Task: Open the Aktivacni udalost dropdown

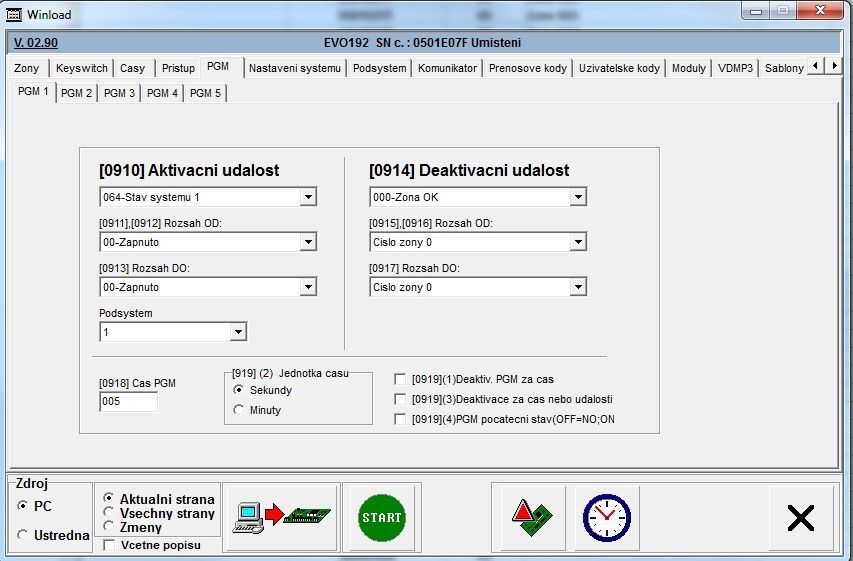Action: pyautogui.click(x=308, y=197)
